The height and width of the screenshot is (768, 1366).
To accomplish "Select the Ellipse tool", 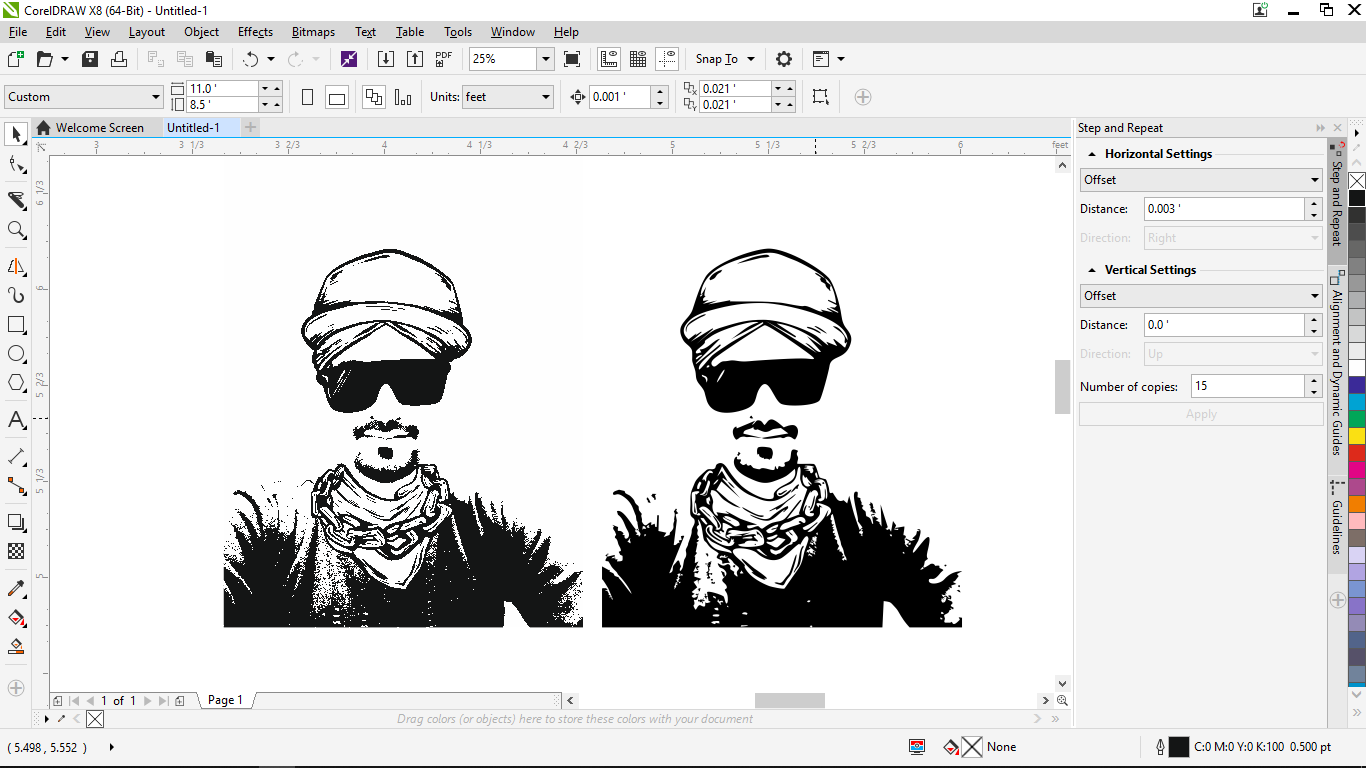I will coord(16,354).
